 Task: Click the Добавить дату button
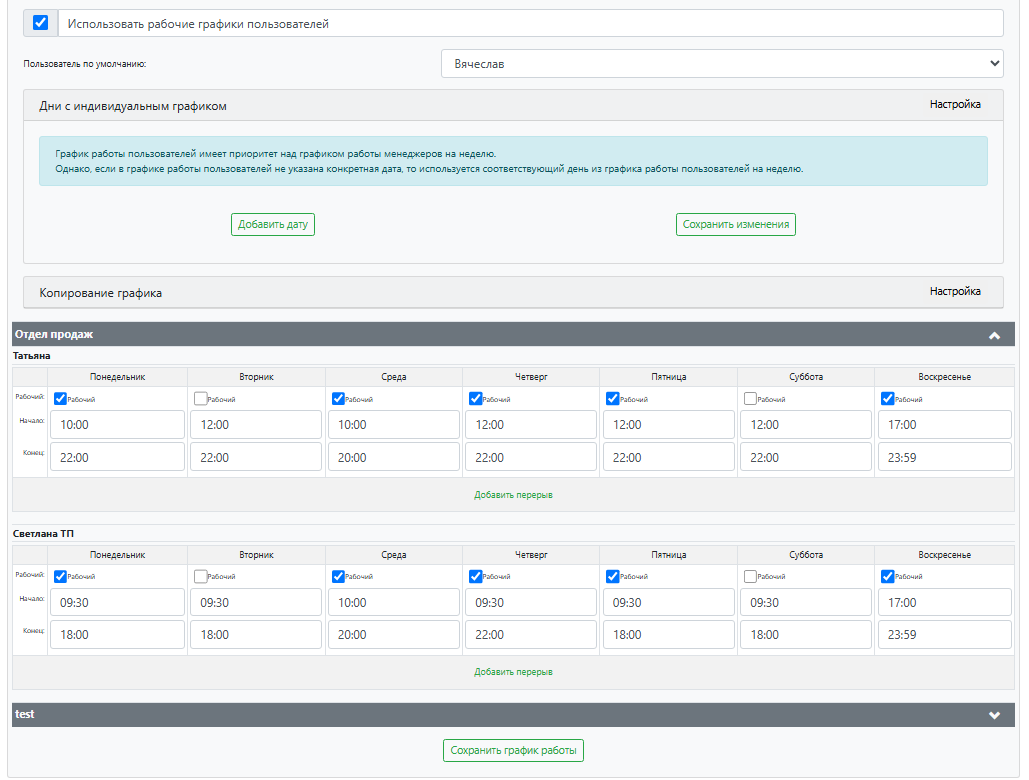pyautogui.click(x=273, y=224)
